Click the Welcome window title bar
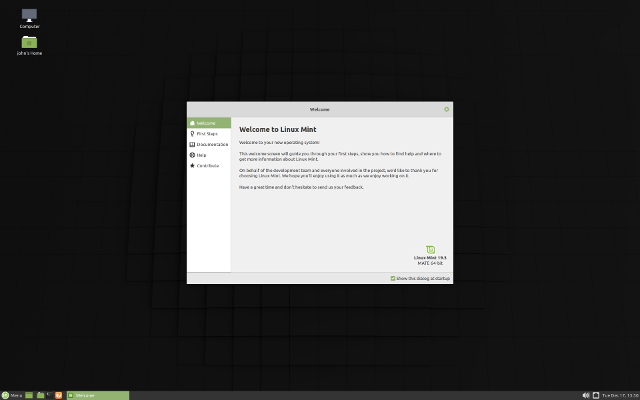The image size is (640, 400). [x=320, y=109]
